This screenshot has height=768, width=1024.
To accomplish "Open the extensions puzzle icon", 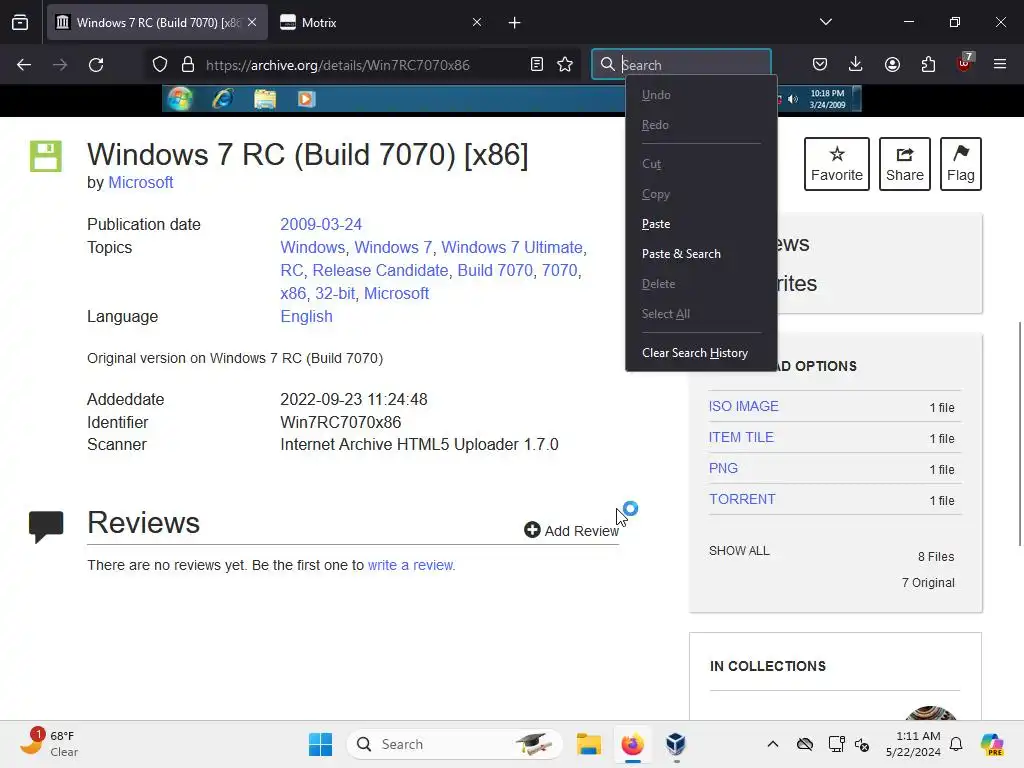I will click(928, 65).
